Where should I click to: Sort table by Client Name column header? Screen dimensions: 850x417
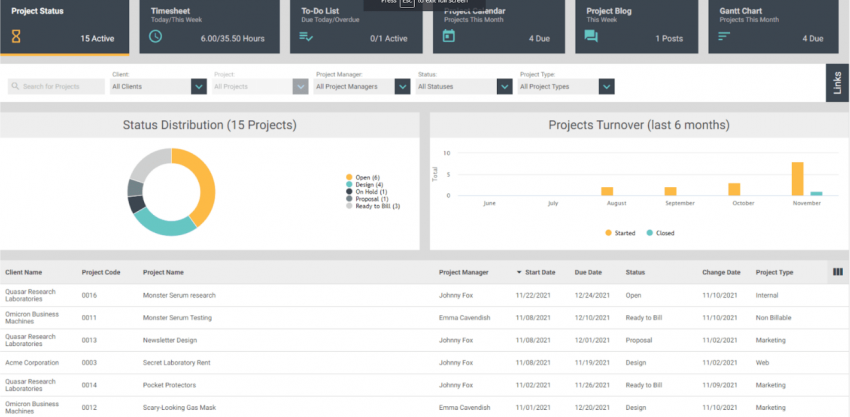click(x=24, y=272)
